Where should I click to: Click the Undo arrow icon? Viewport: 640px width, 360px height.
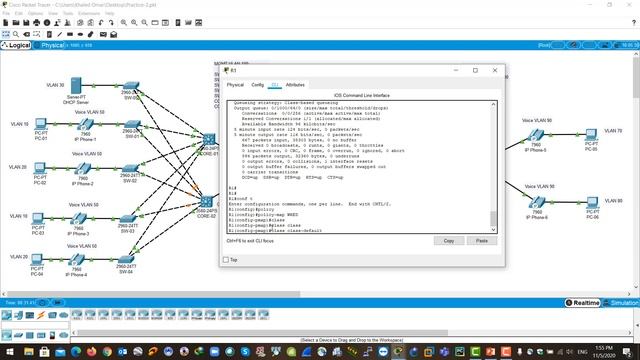pos(101,23)
